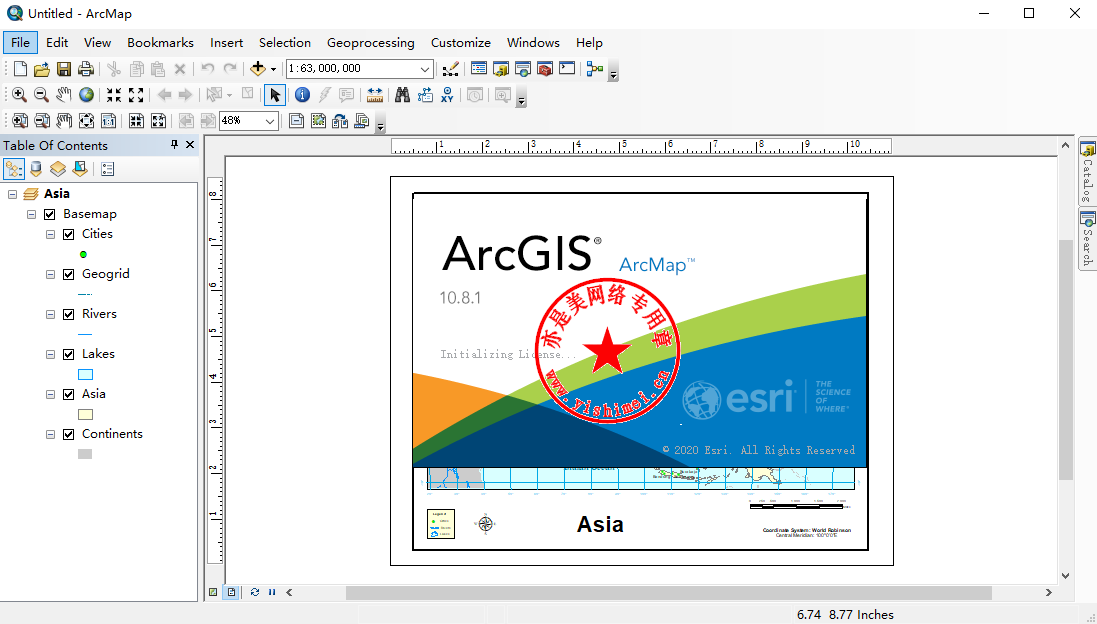Collapse the Cities layer legend
This screenshot has height=624, width=1097.
pos(50,234)
